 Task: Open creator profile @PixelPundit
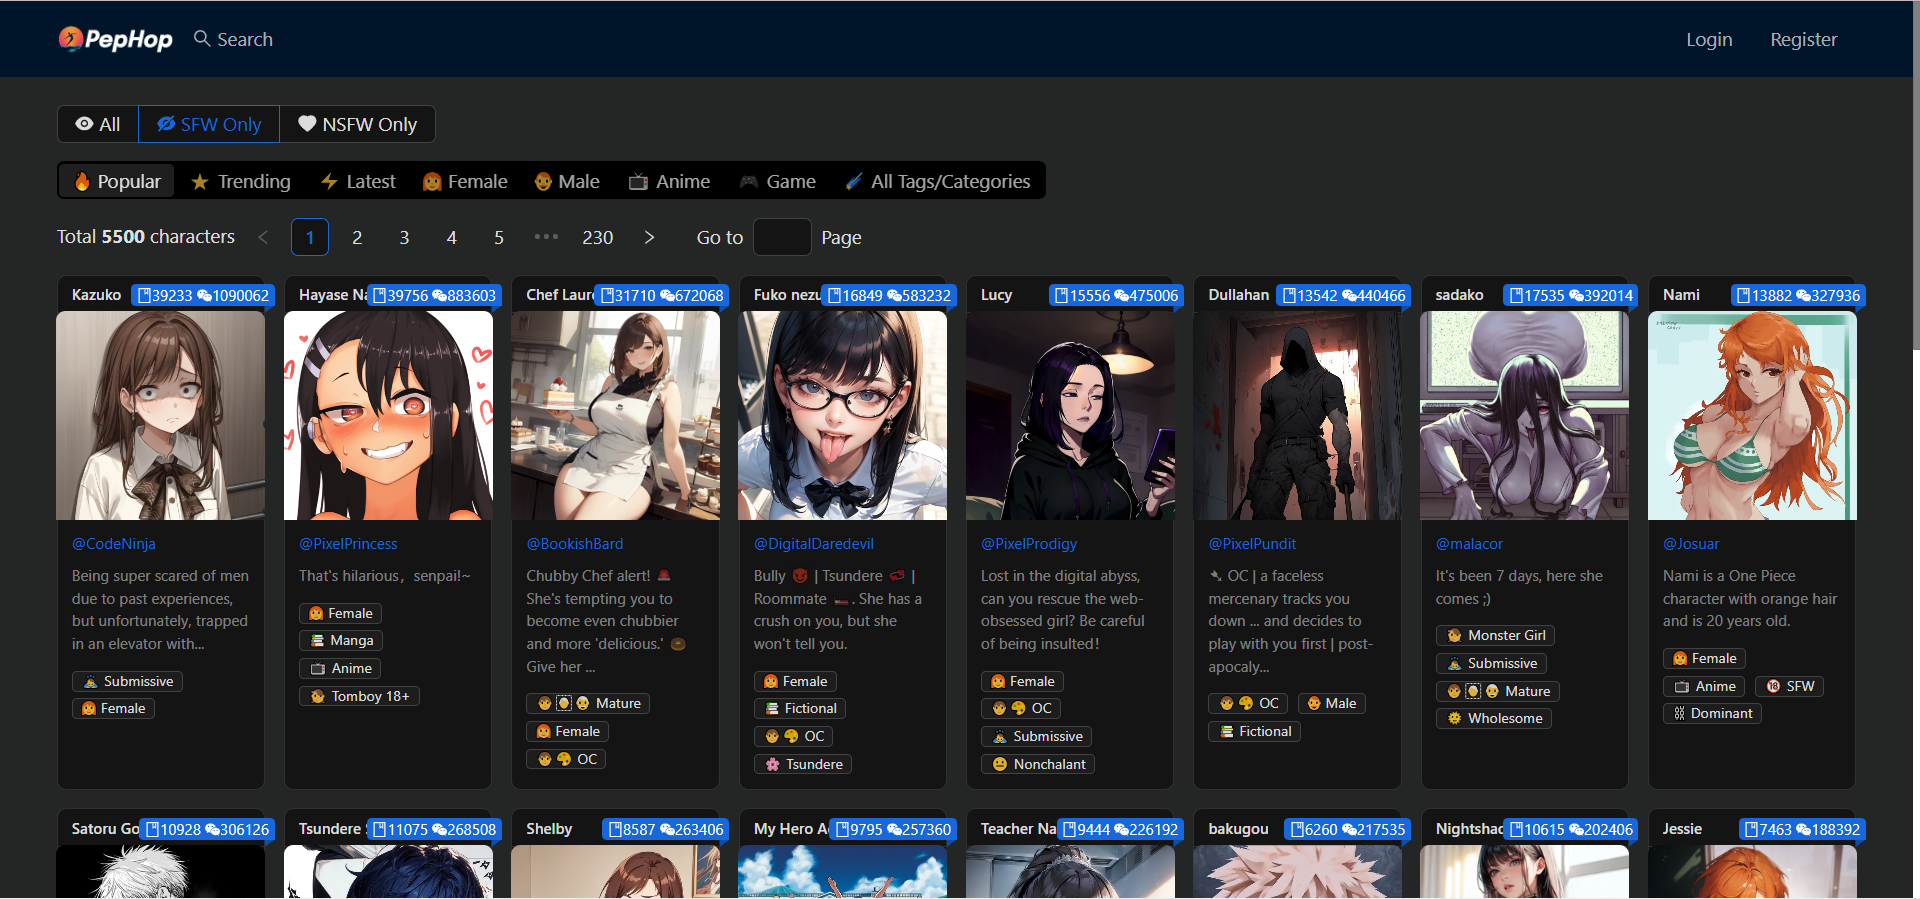[1252, 544]
